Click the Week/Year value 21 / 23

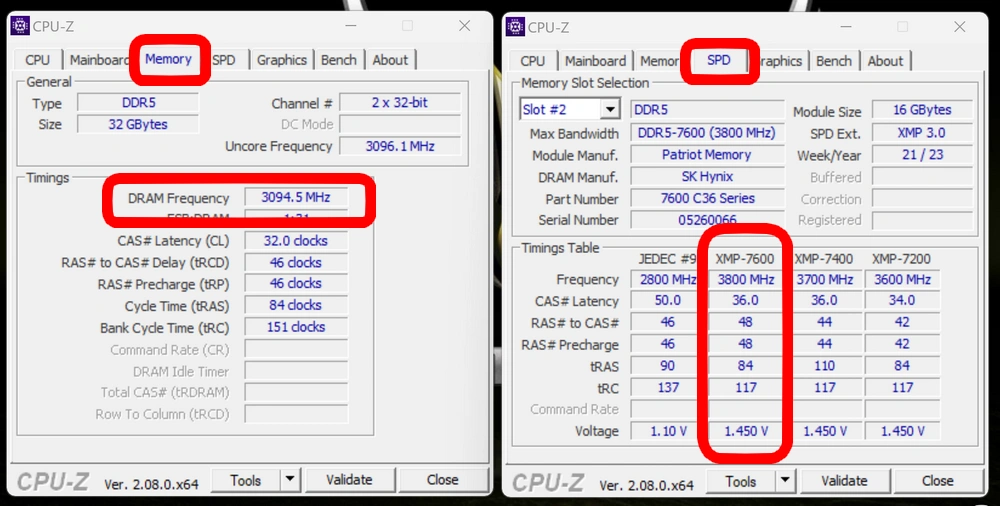(x=922, y=155)
